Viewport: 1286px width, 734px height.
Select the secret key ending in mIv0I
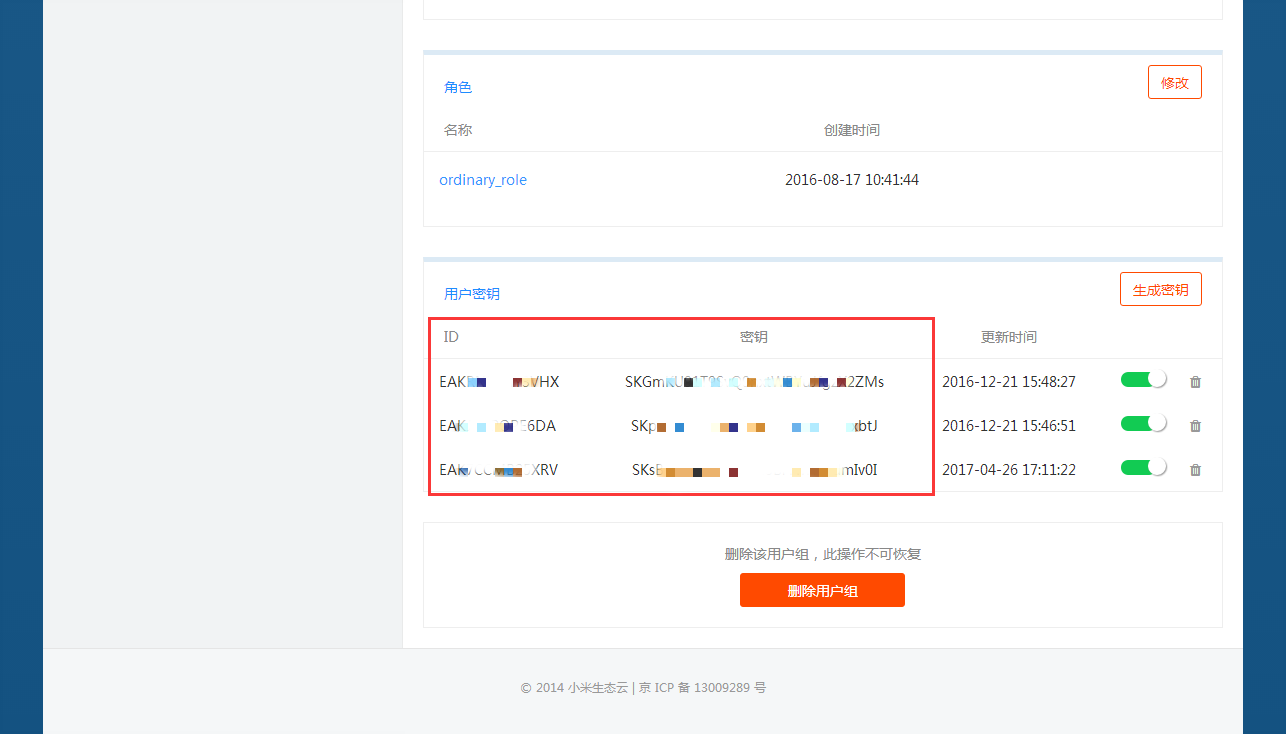tap(754, 470)
